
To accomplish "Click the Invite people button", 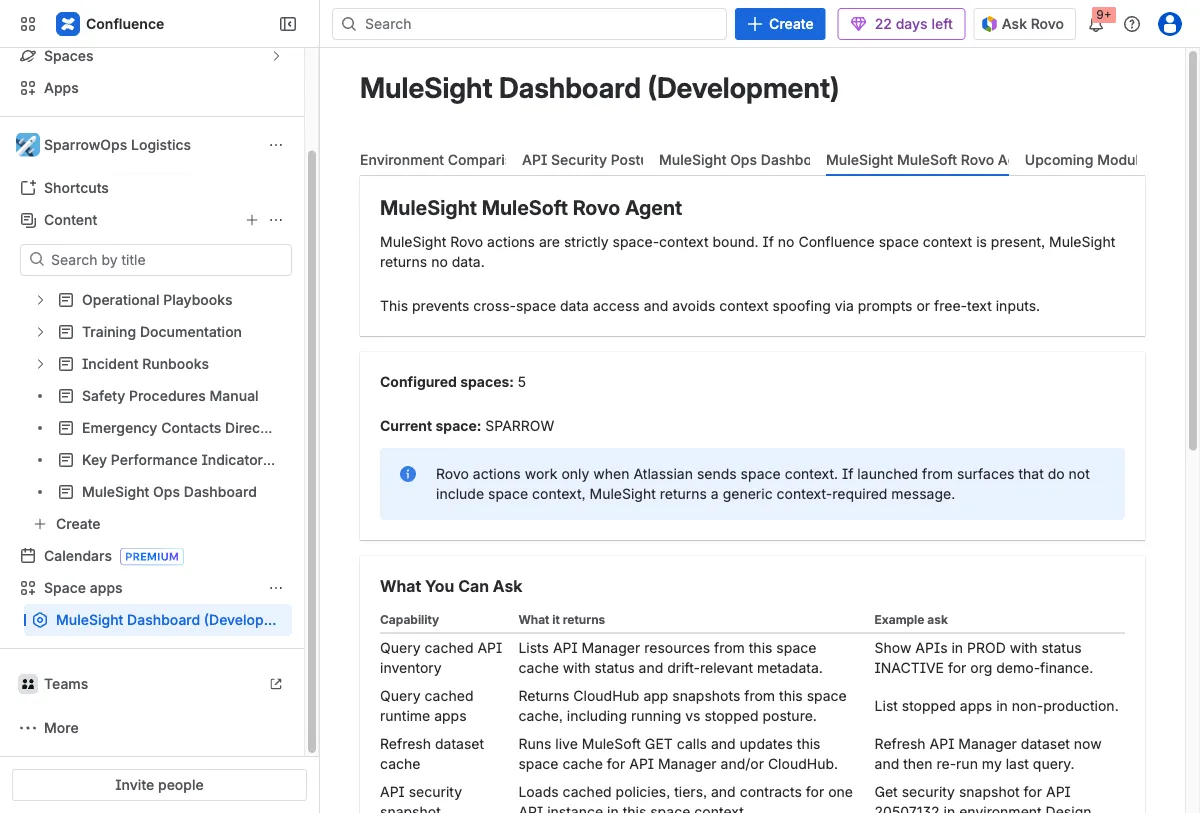I will 159,785.
